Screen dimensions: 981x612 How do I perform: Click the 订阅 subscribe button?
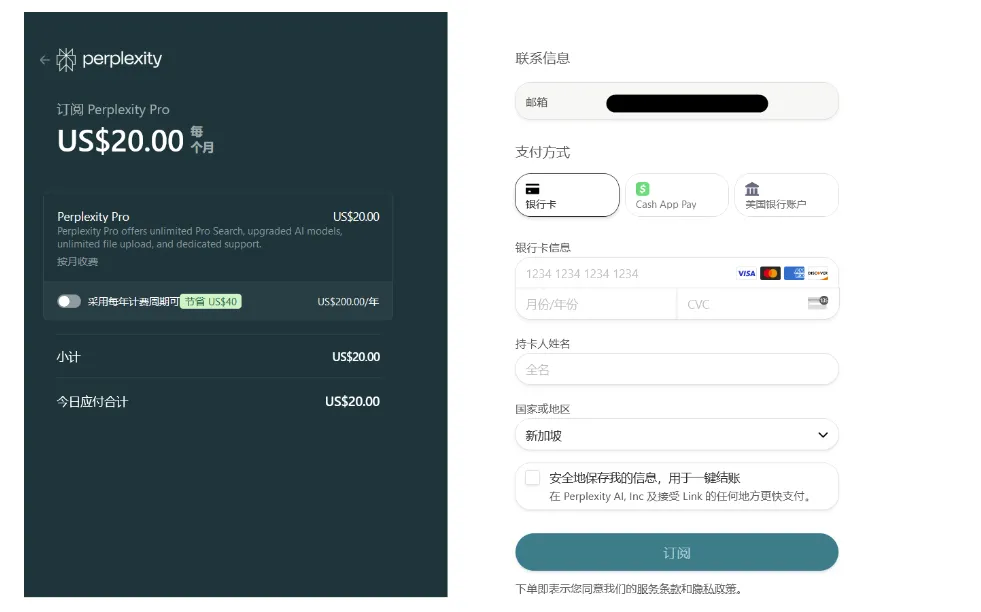(x=677, y=553)
